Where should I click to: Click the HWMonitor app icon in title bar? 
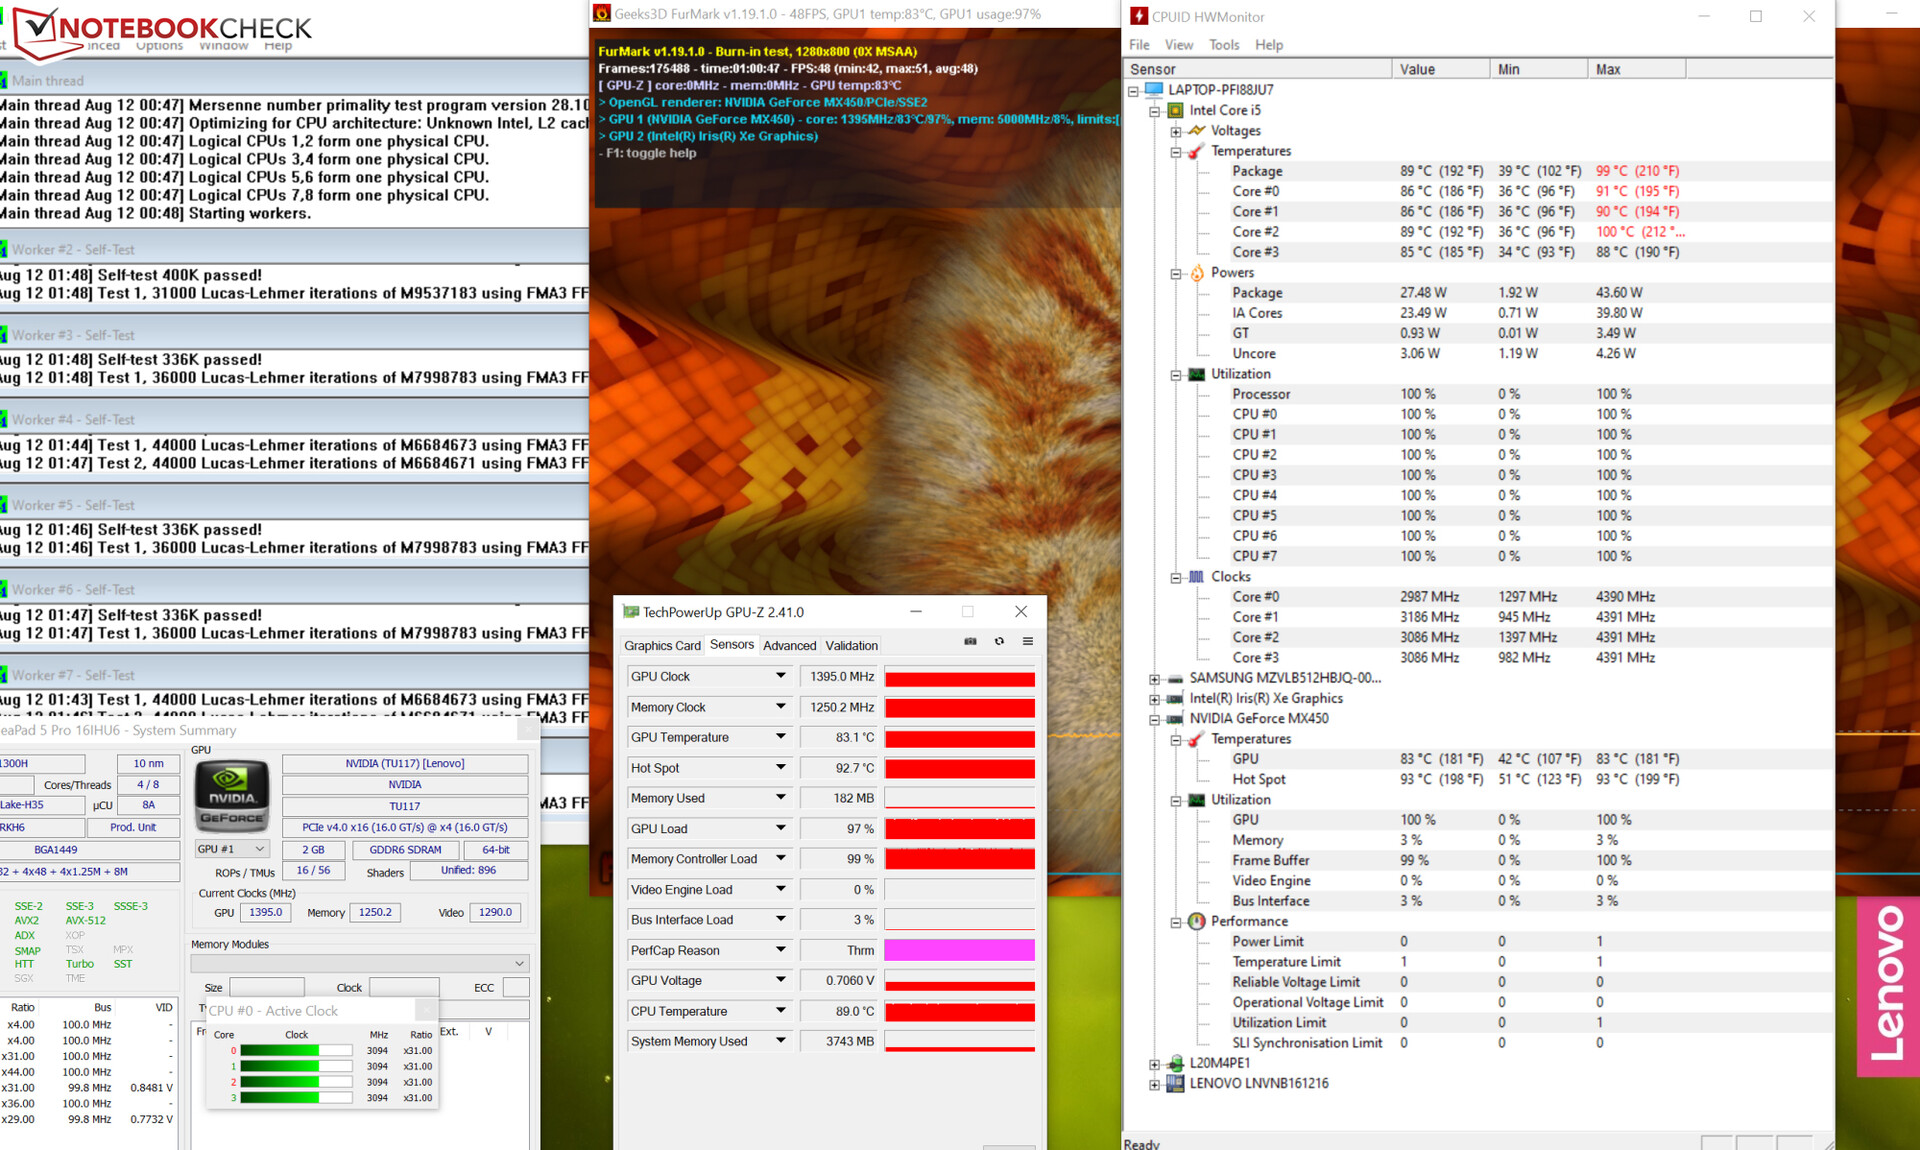pyautogui.click(x=1138, y=16)
